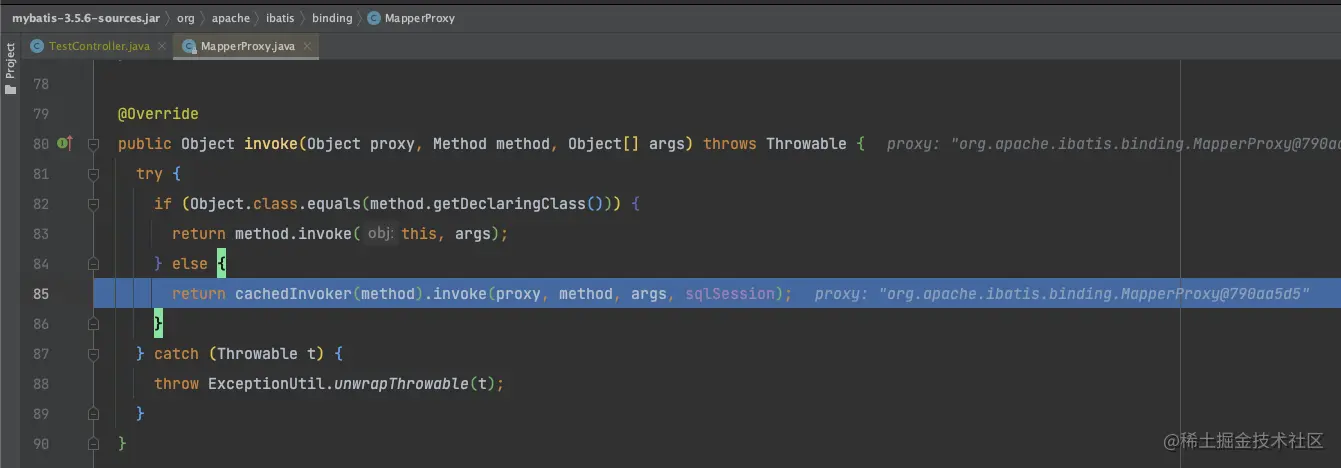Click the Throwable type in the throws clause
1341x468 pixels.
(807, 144)
